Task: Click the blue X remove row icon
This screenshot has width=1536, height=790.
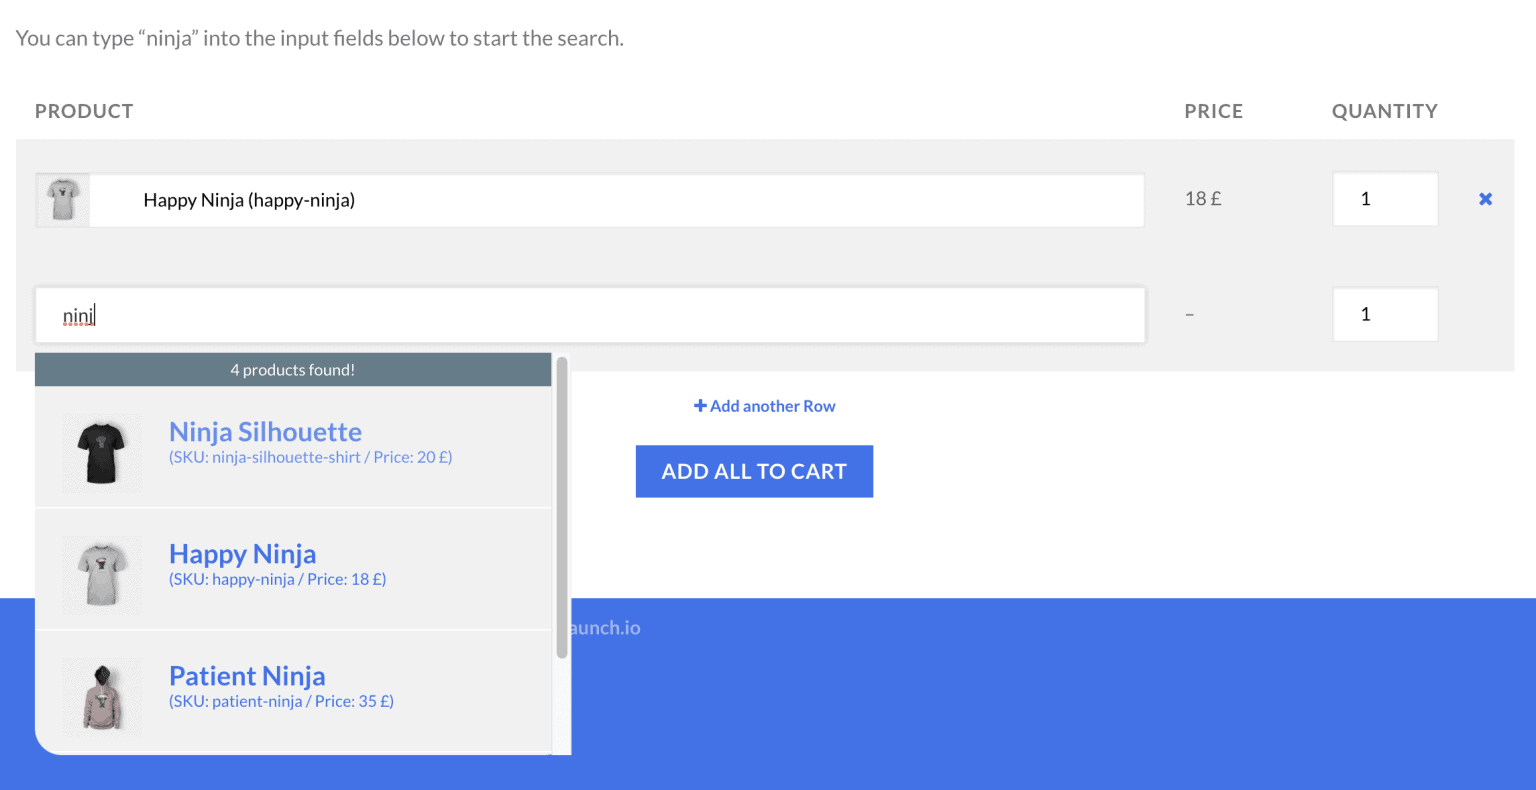Action: [x=1485, y=199]
